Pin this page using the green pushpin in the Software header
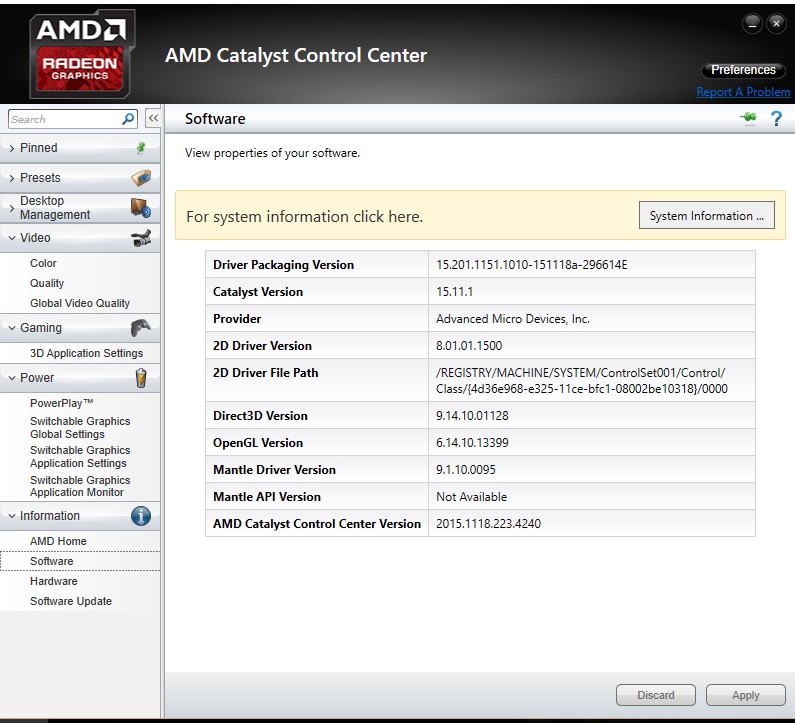Screen dimensions: 795x723 pos(748,118)
